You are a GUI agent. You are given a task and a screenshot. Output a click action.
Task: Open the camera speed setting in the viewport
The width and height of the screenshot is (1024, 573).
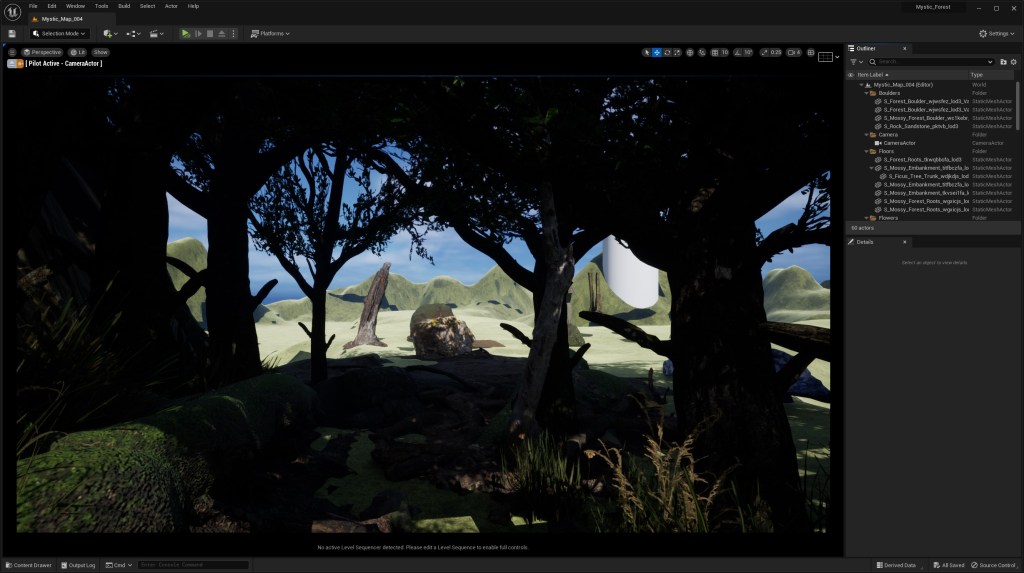click(x=794, y=52)
